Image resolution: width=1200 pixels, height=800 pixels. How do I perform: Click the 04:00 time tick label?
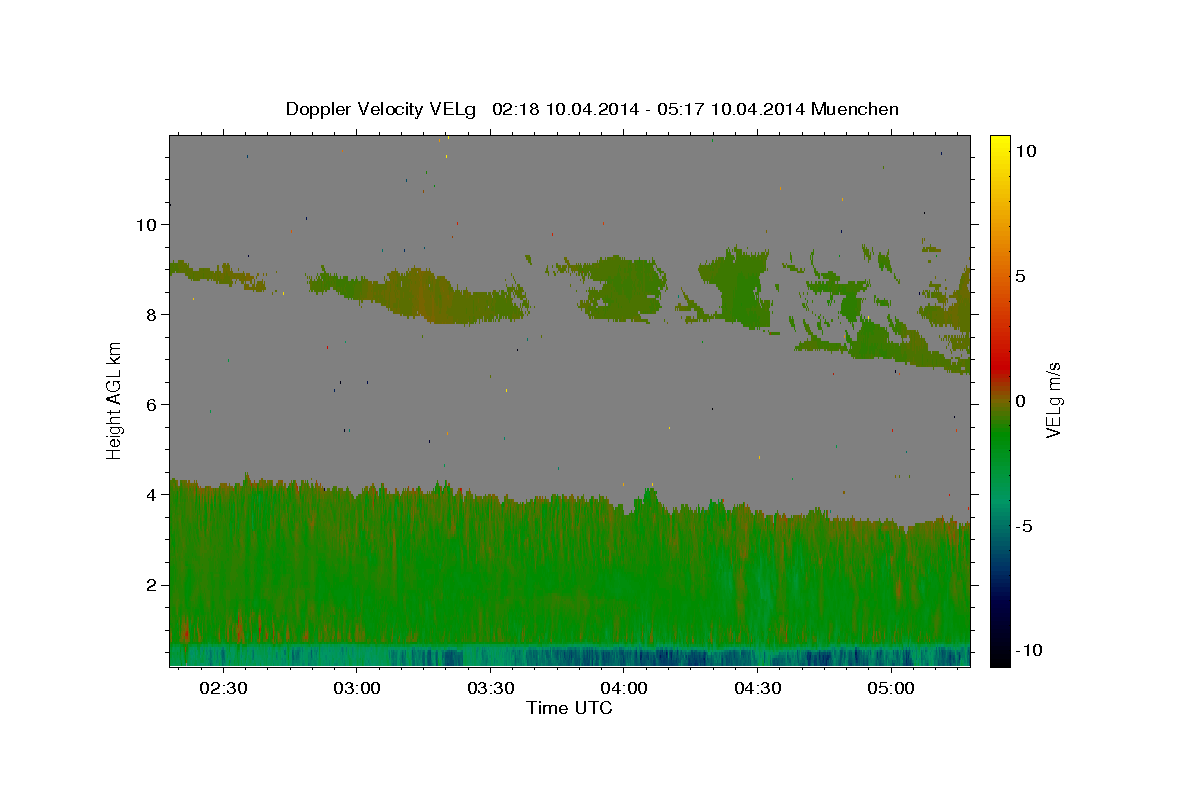coord(623,689)
